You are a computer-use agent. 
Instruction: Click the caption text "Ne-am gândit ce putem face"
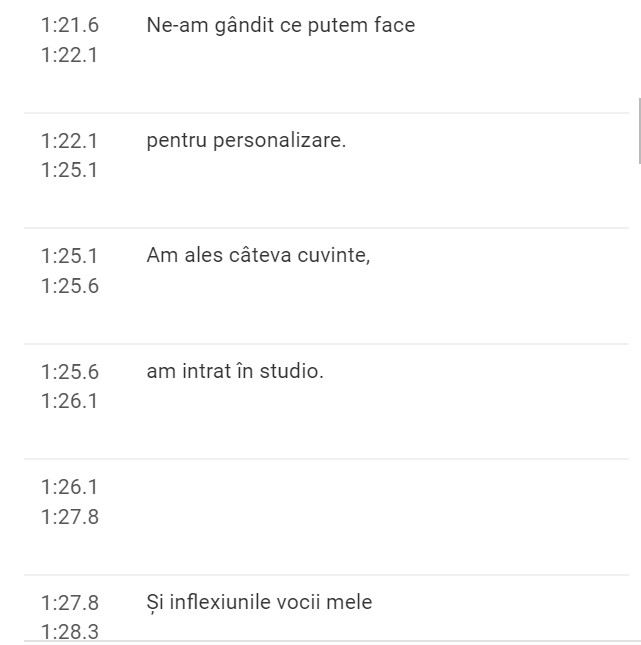(281, 26)
